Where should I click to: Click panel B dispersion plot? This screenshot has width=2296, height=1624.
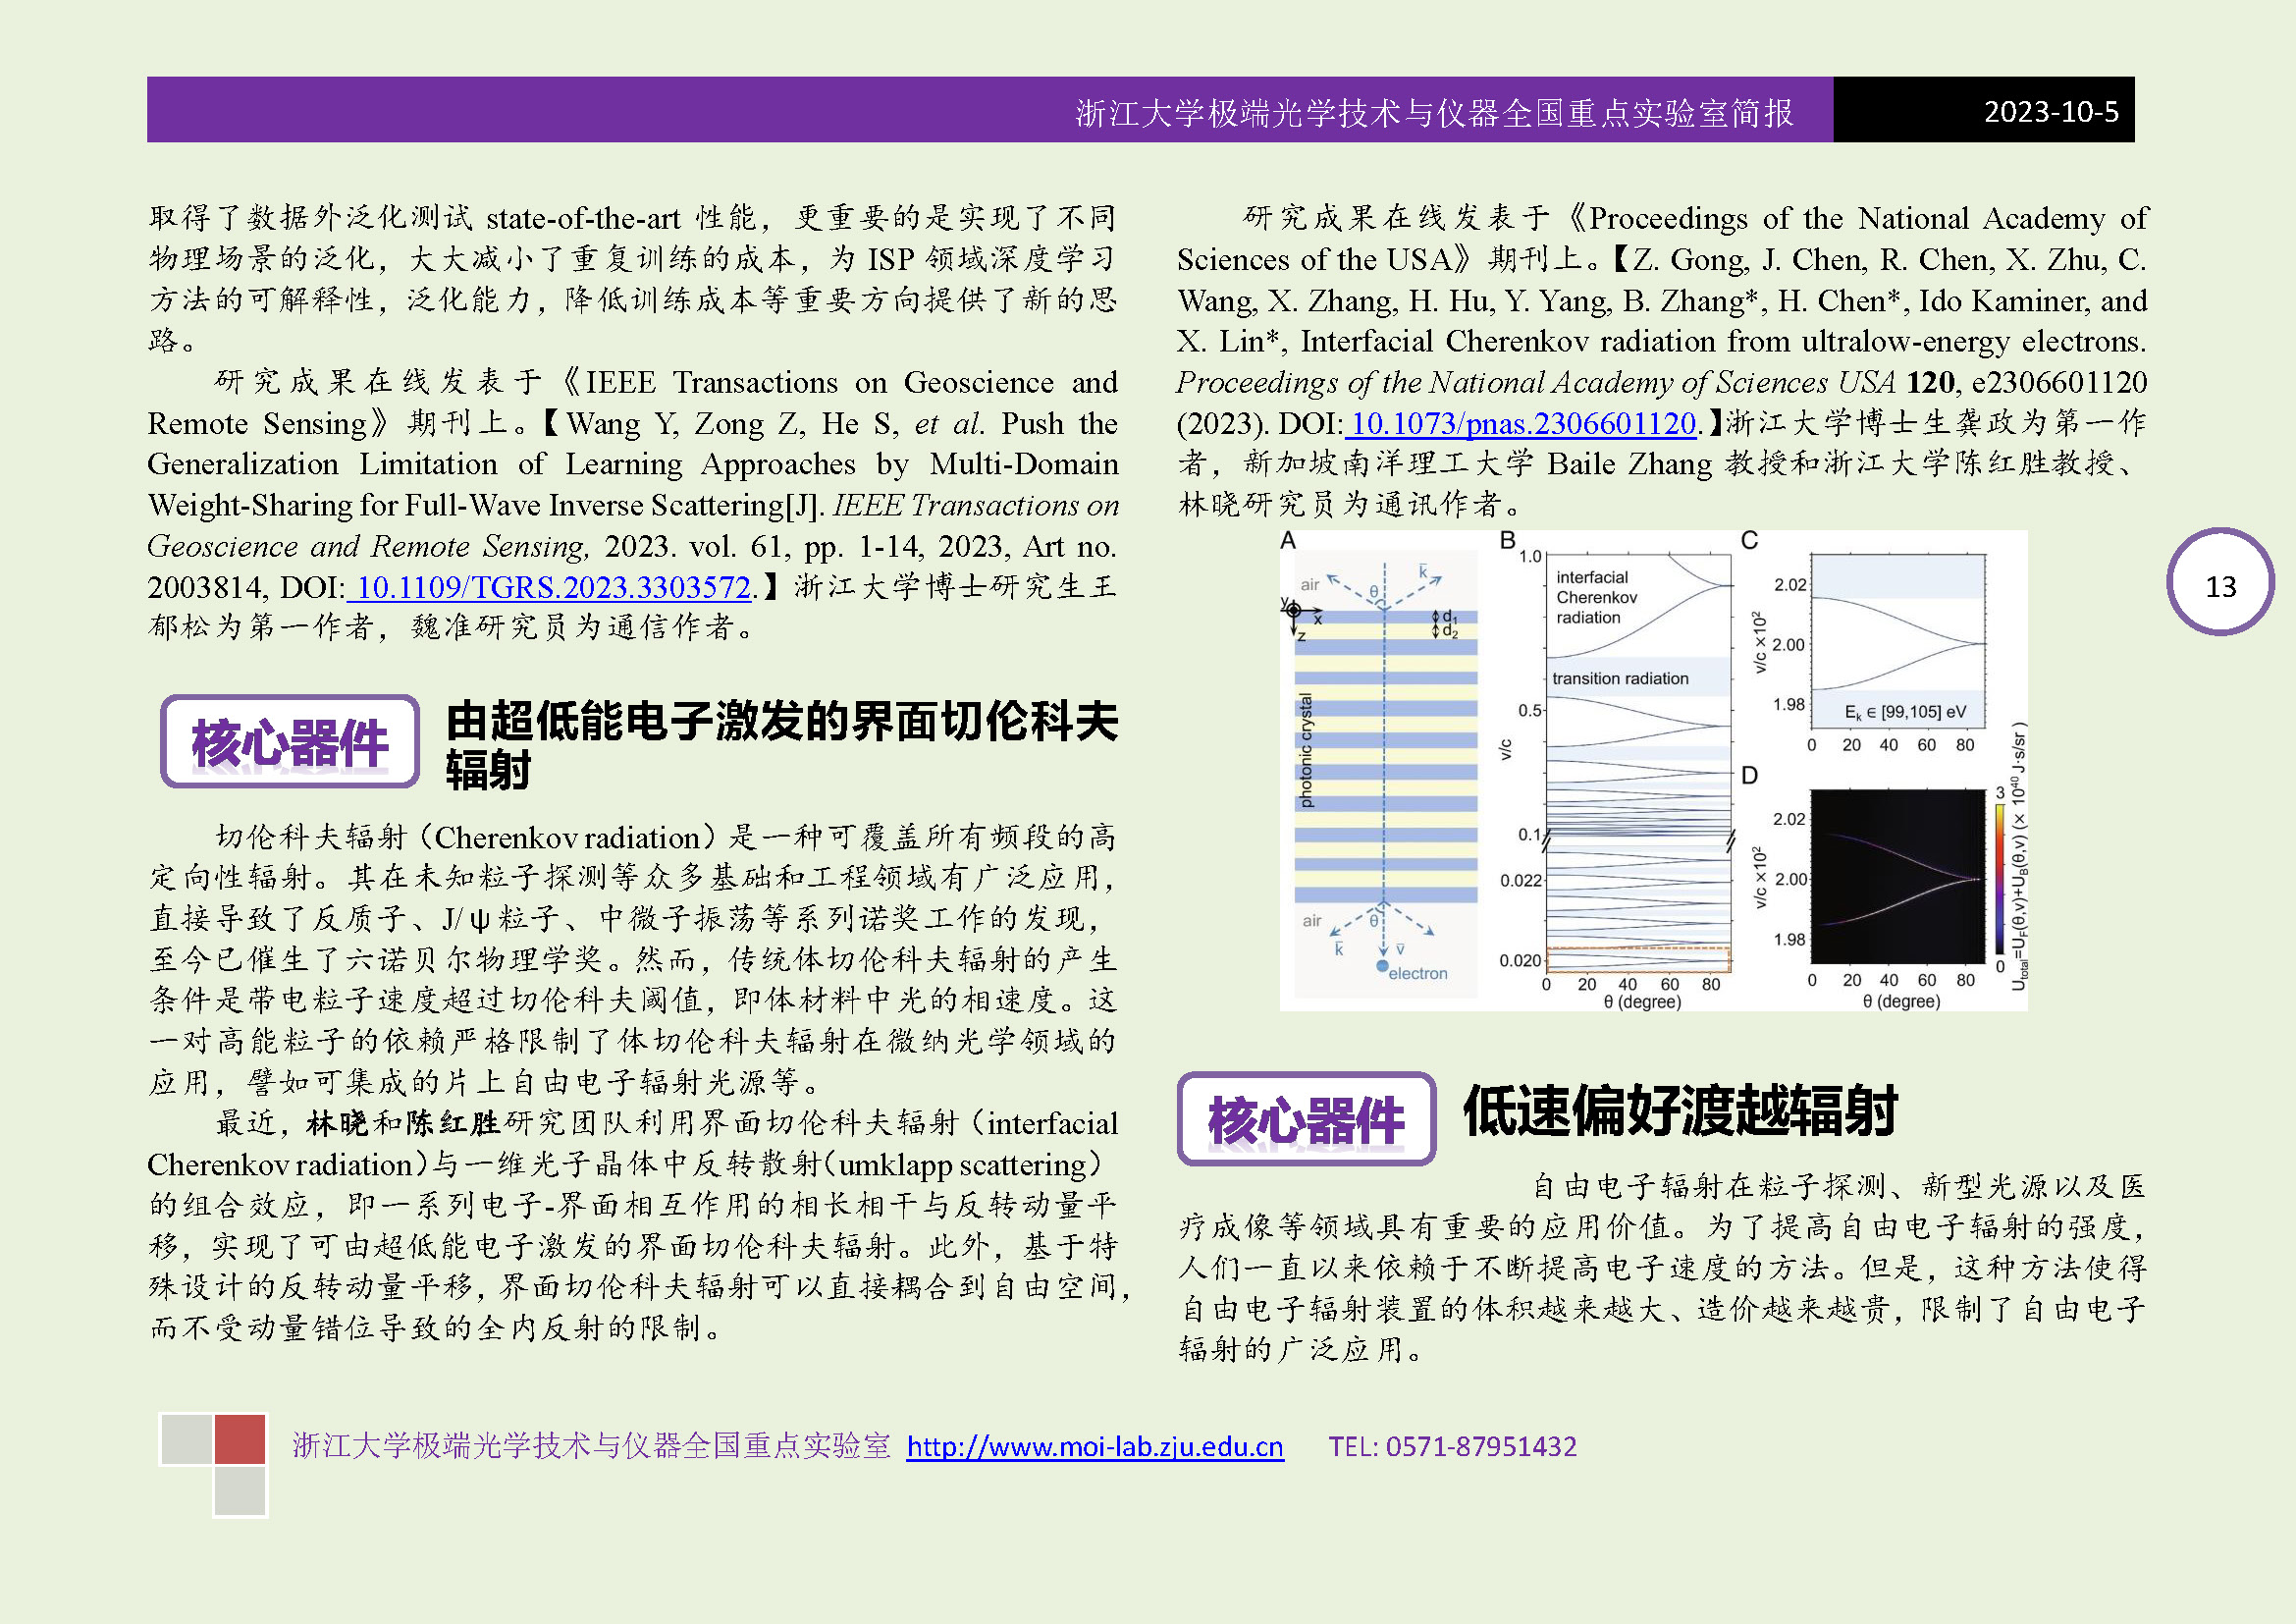click(1637, 763)
